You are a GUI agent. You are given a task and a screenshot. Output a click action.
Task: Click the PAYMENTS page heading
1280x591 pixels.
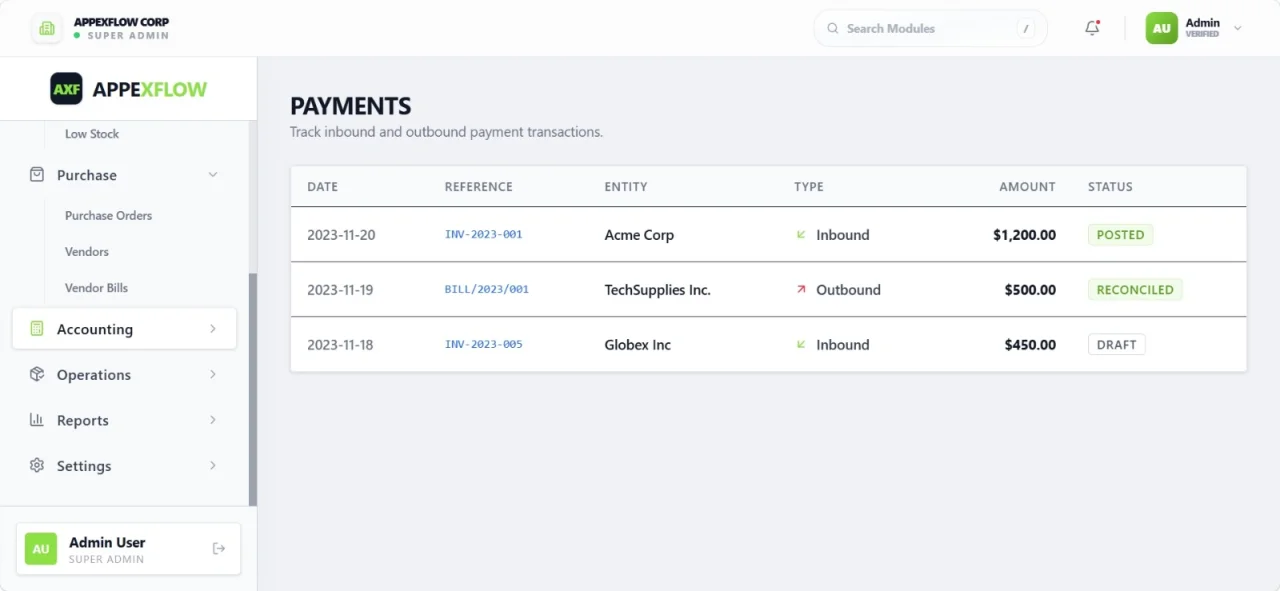point(350,106)
